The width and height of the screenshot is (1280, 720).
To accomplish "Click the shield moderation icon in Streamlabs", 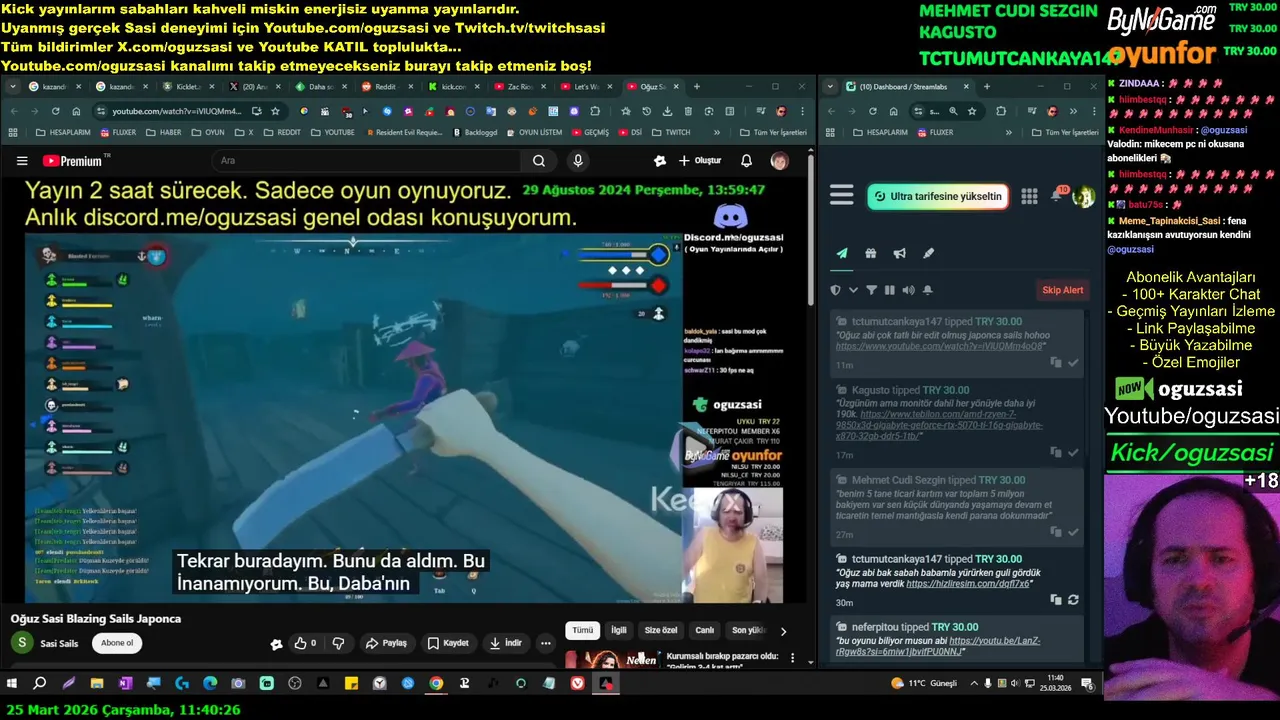I will [837, 290].
